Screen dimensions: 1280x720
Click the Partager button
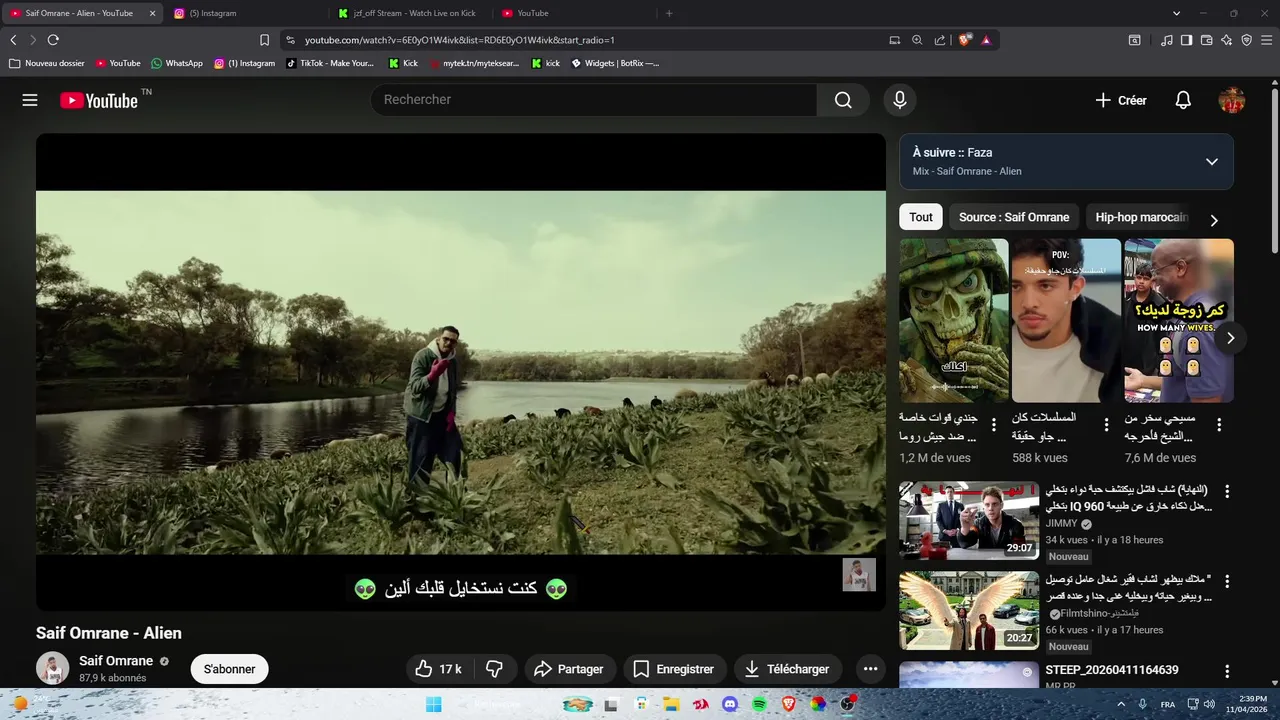pos(568,669)
